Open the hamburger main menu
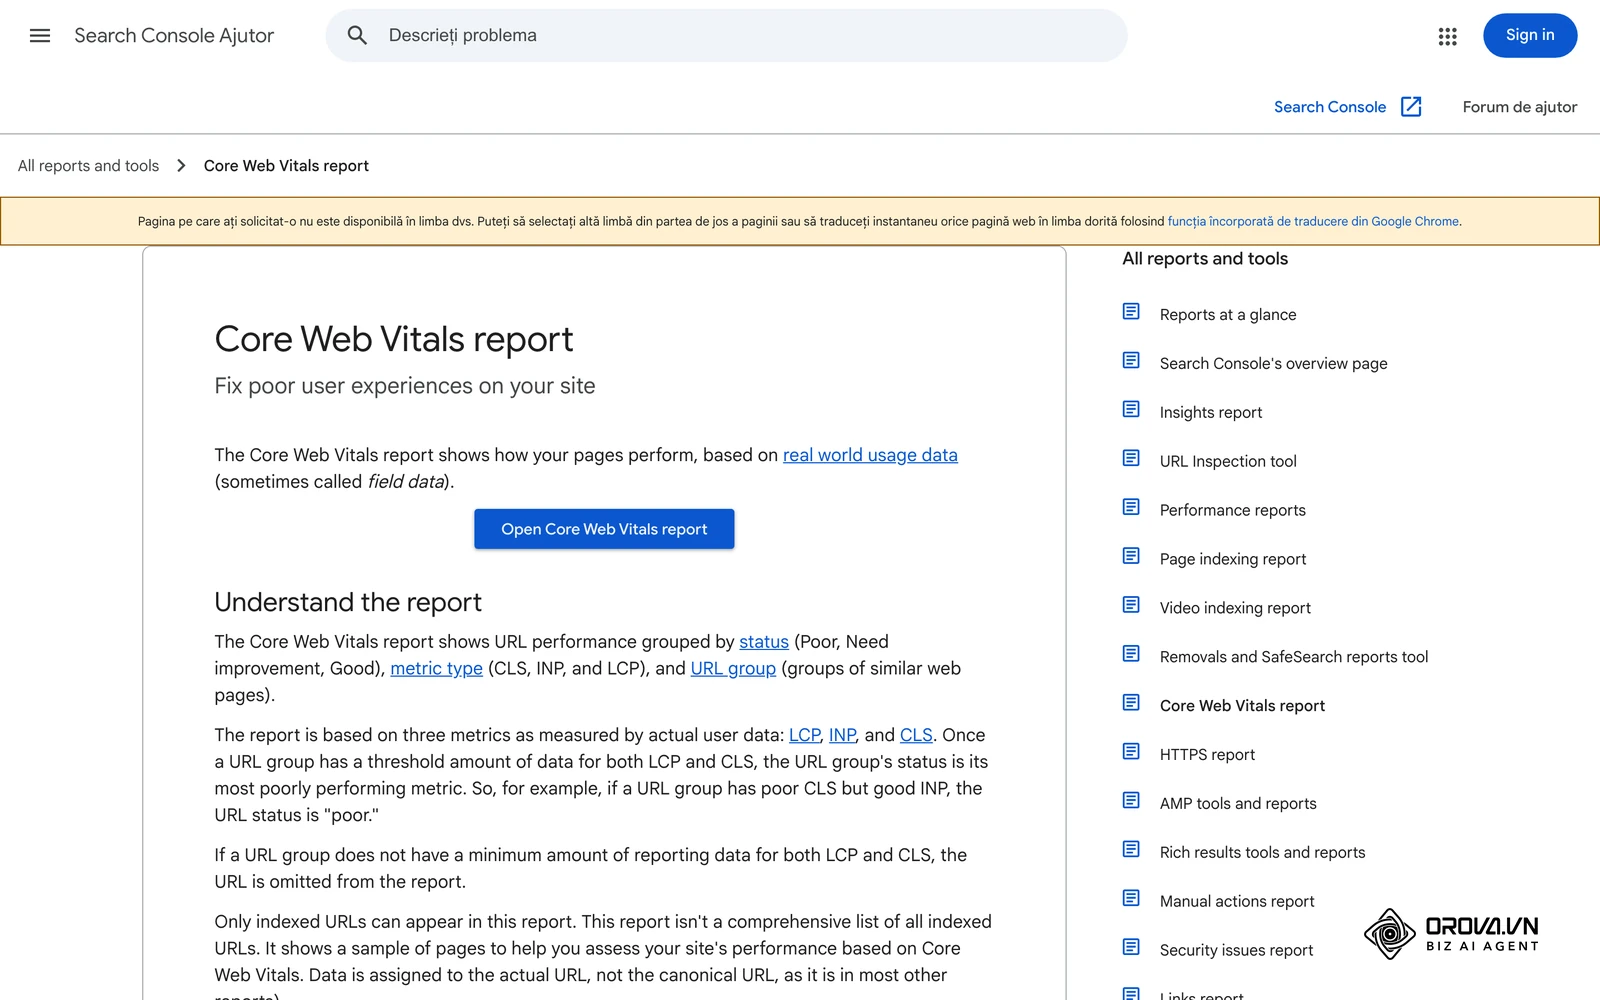Viewport: 1600px width, 1000px height. [x=40, y=36]
